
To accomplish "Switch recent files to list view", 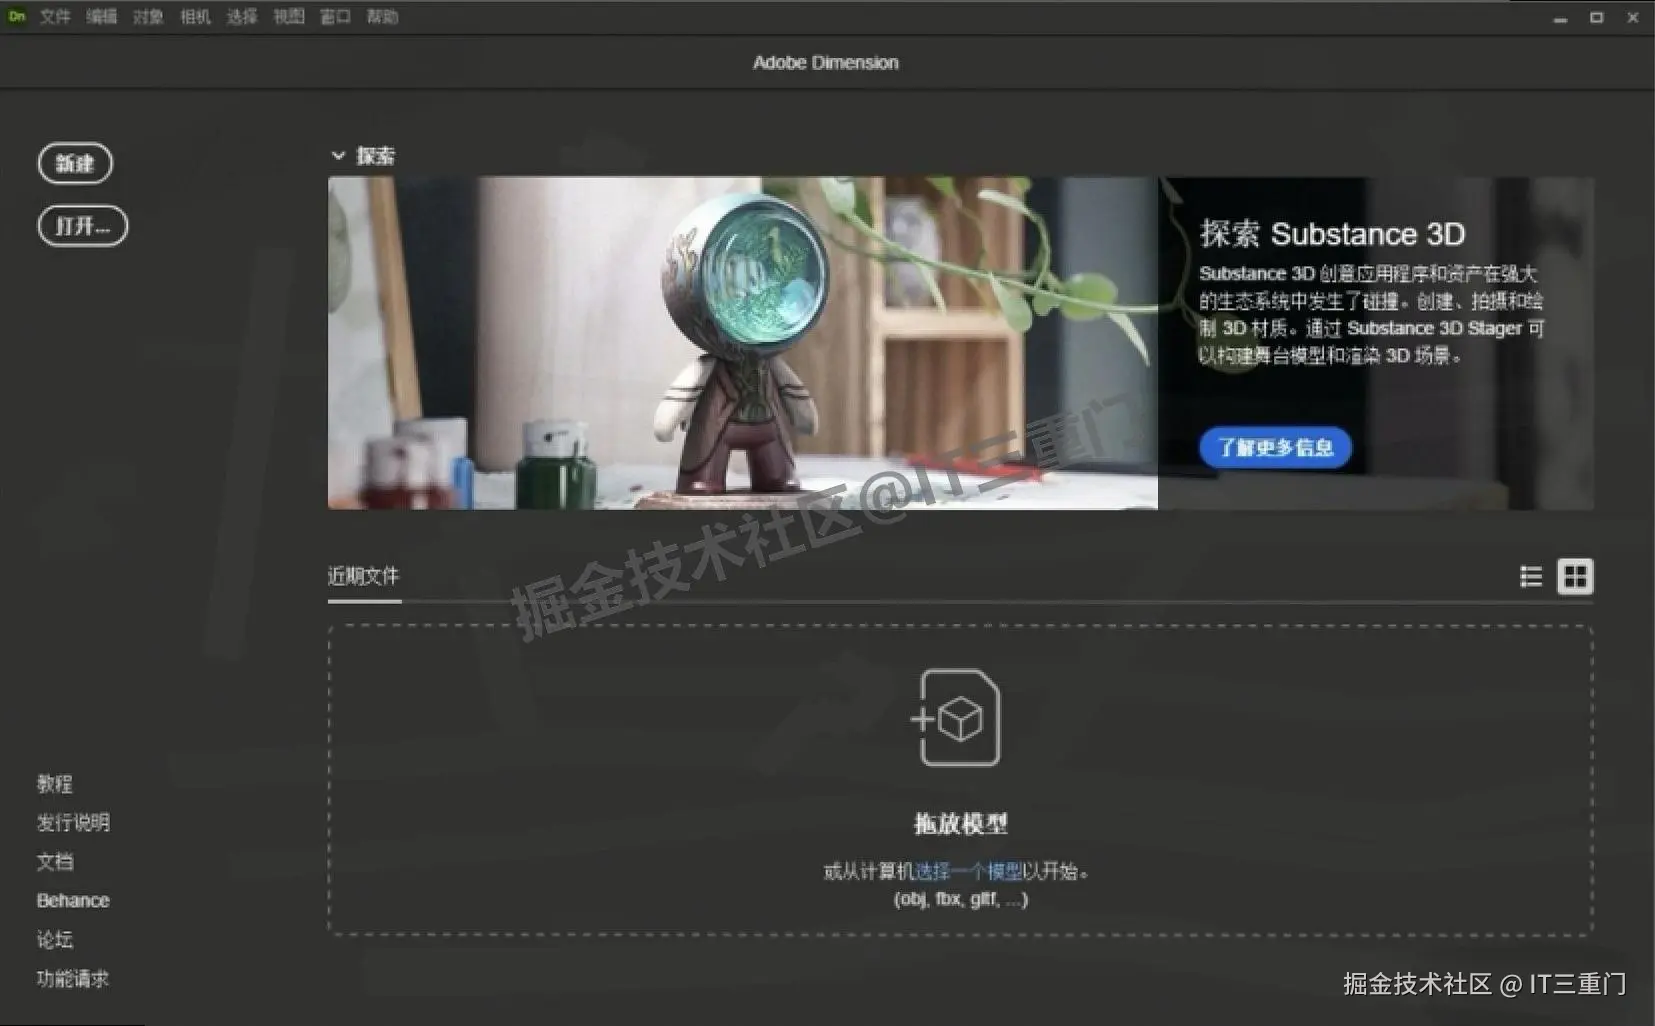I will pos(1531,576).
